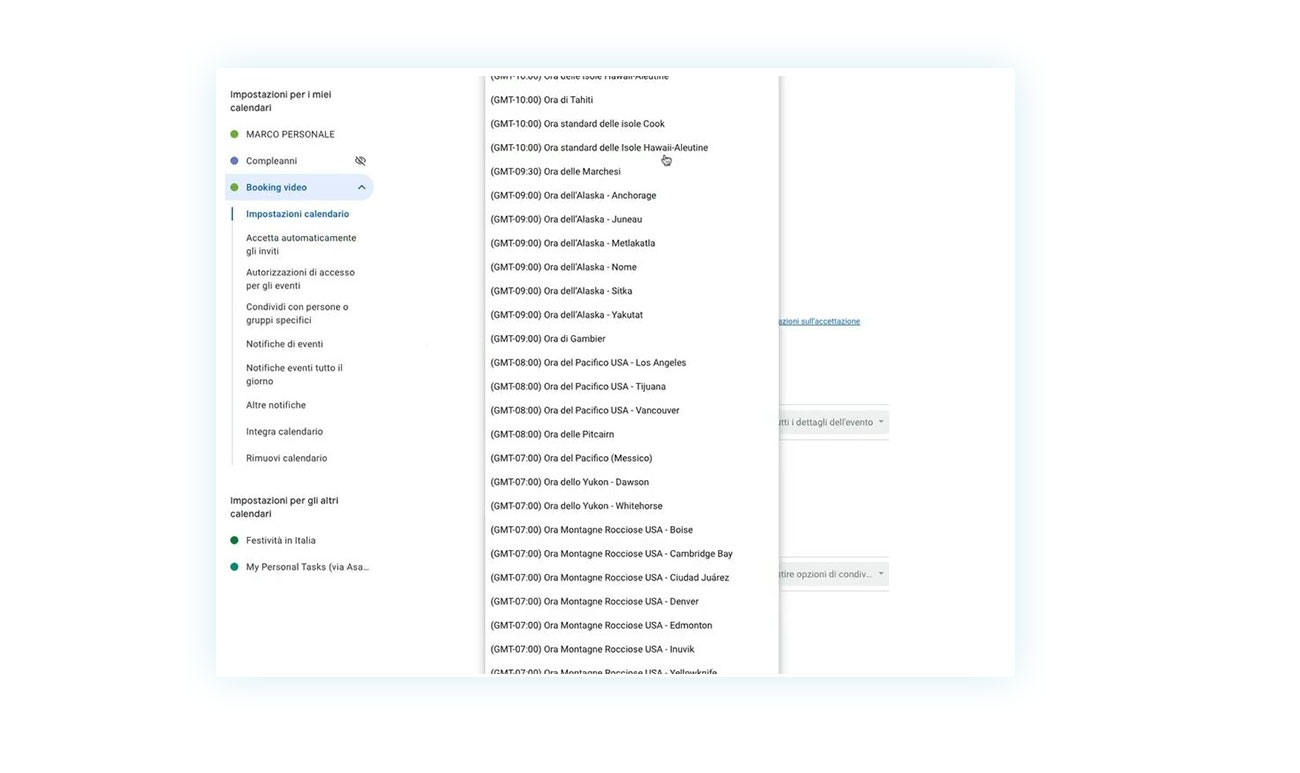Image resolution: width=1300 pixels, height=773 pixels.
Task: Pick Ora Montagne Rocciose USA - Edmonton
Action: (631, 626)
